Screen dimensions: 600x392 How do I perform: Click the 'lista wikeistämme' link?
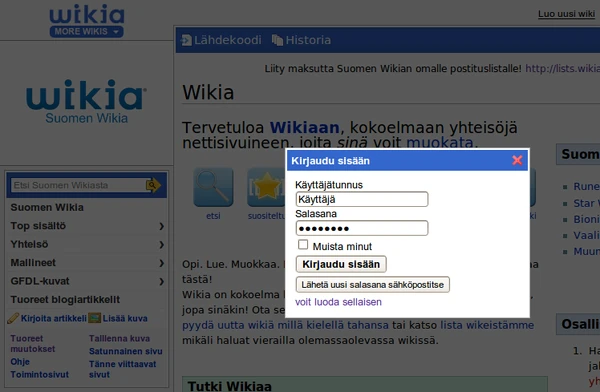click(487, 325)
